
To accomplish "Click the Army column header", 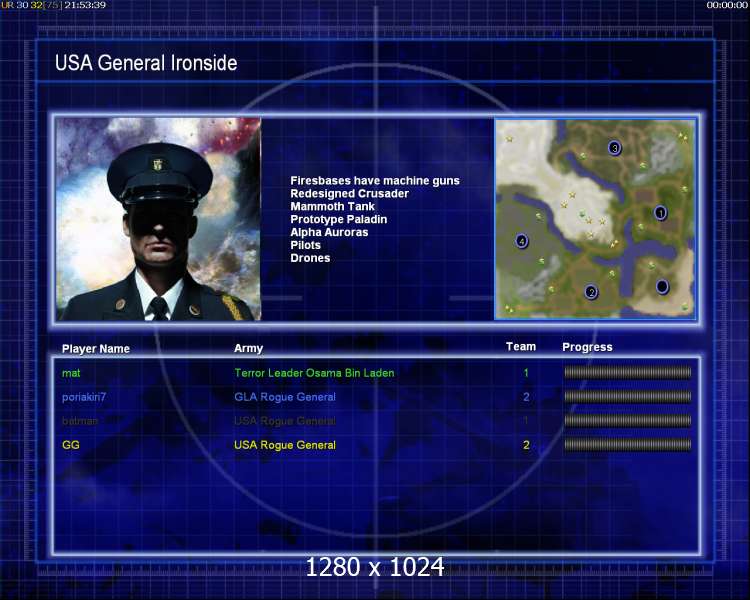I will [x=248, y=349].
